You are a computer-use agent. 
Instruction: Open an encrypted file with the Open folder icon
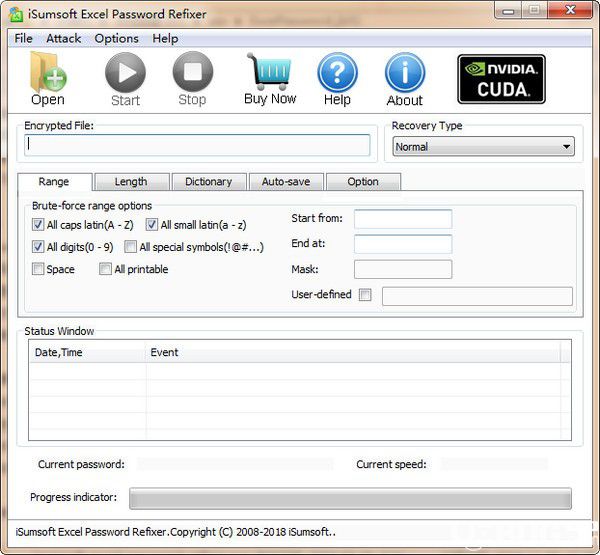(x=48, y=78)
